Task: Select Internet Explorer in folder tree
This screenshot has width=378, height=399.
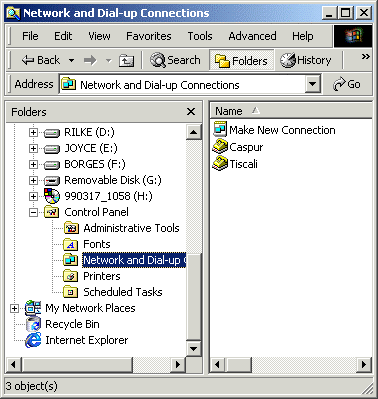Action: [x=77, y=340]
